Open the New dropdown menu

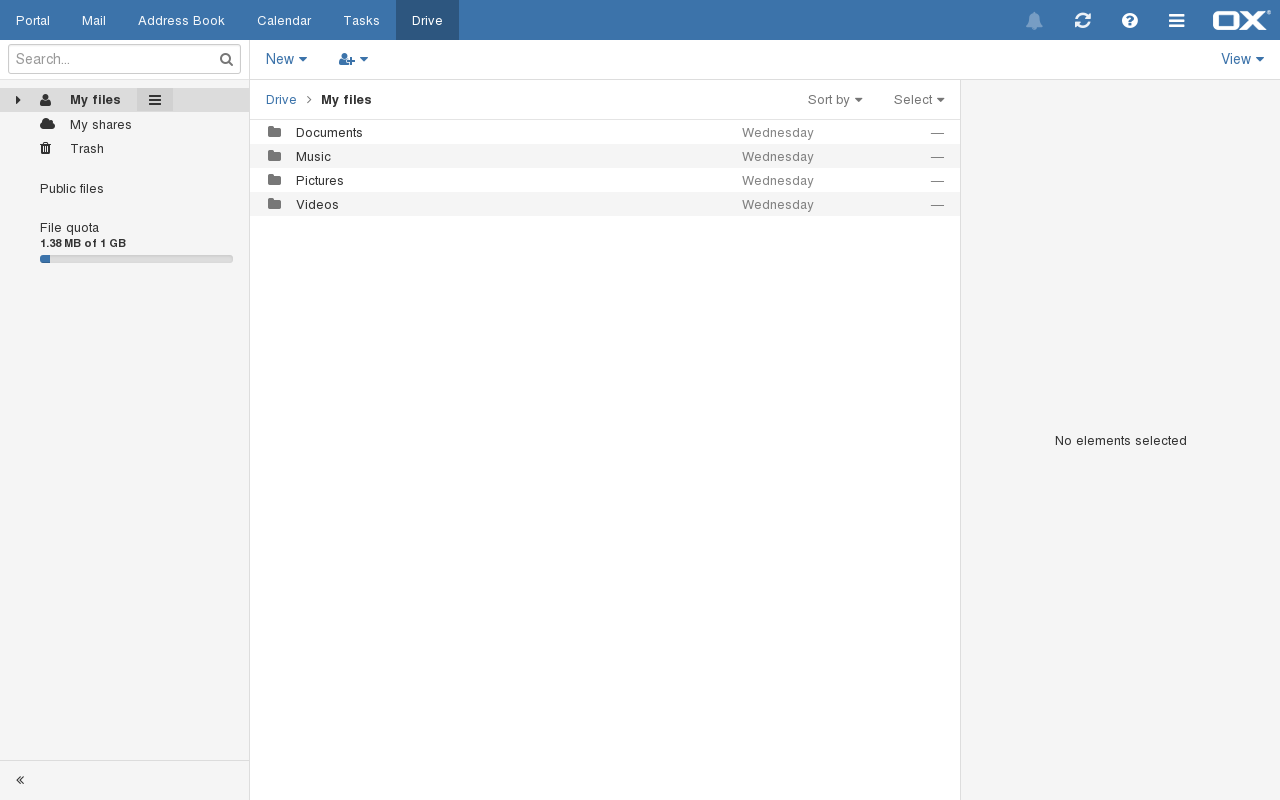(x=286, y=60)
